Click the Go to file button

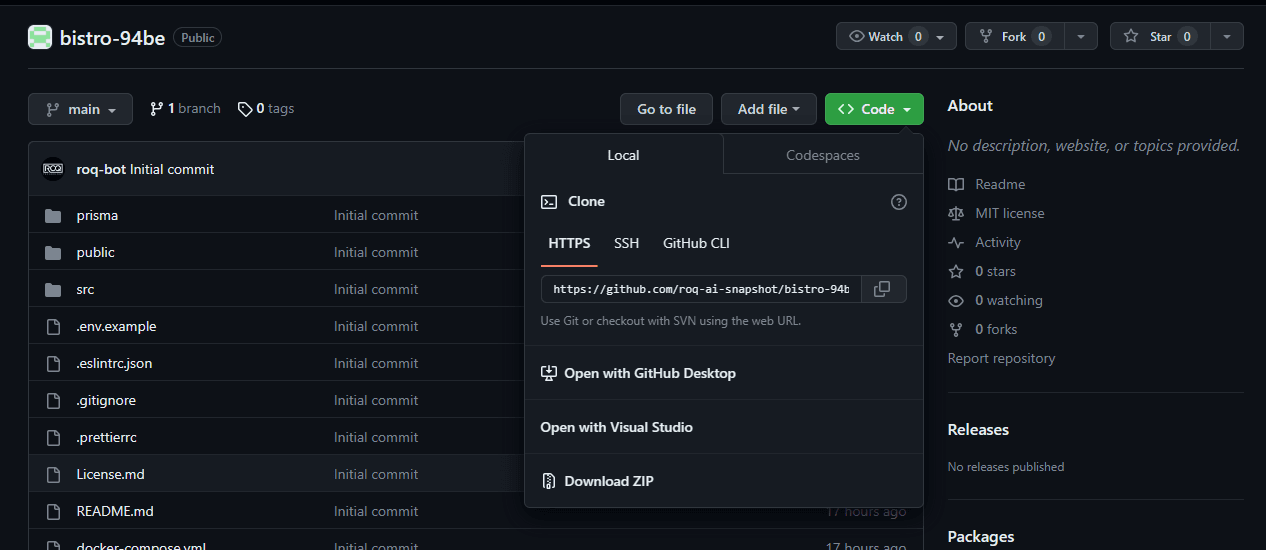pyautogui.click(x=667, y=109)
